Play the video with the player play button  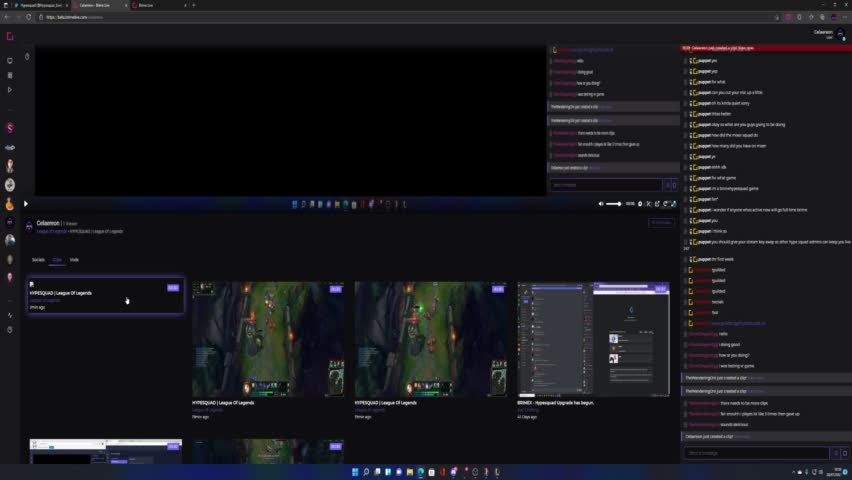coord(26,204)
